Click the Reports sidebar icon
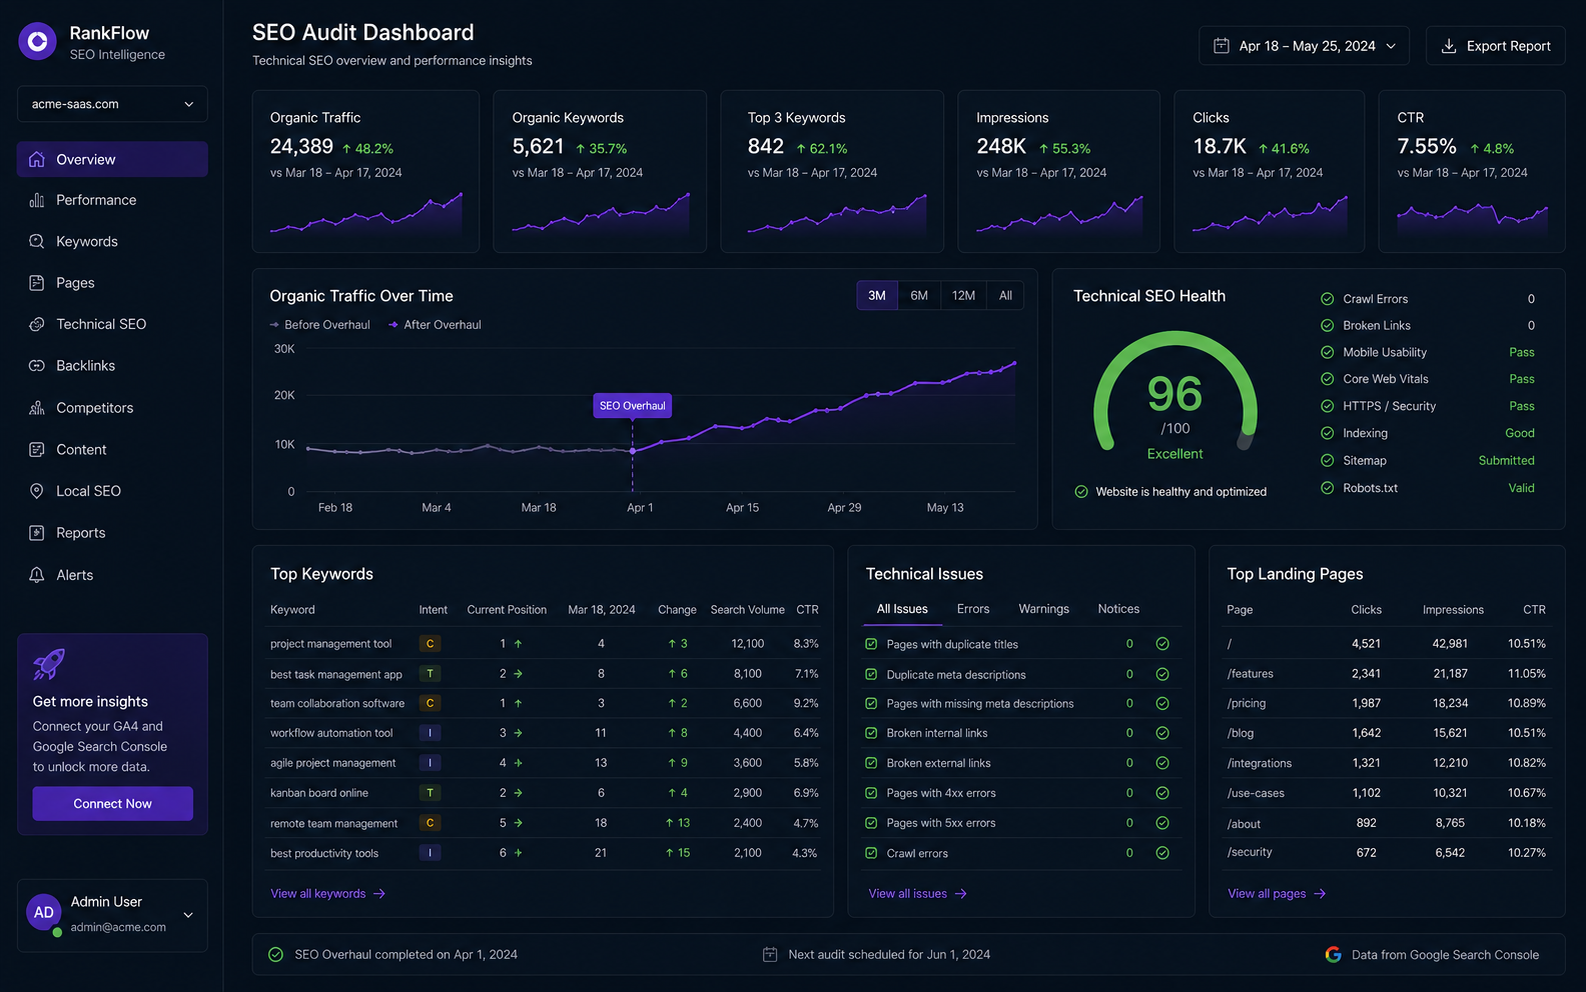The height and width of the screenshot is (992, 1586). (x=37, y=533)
